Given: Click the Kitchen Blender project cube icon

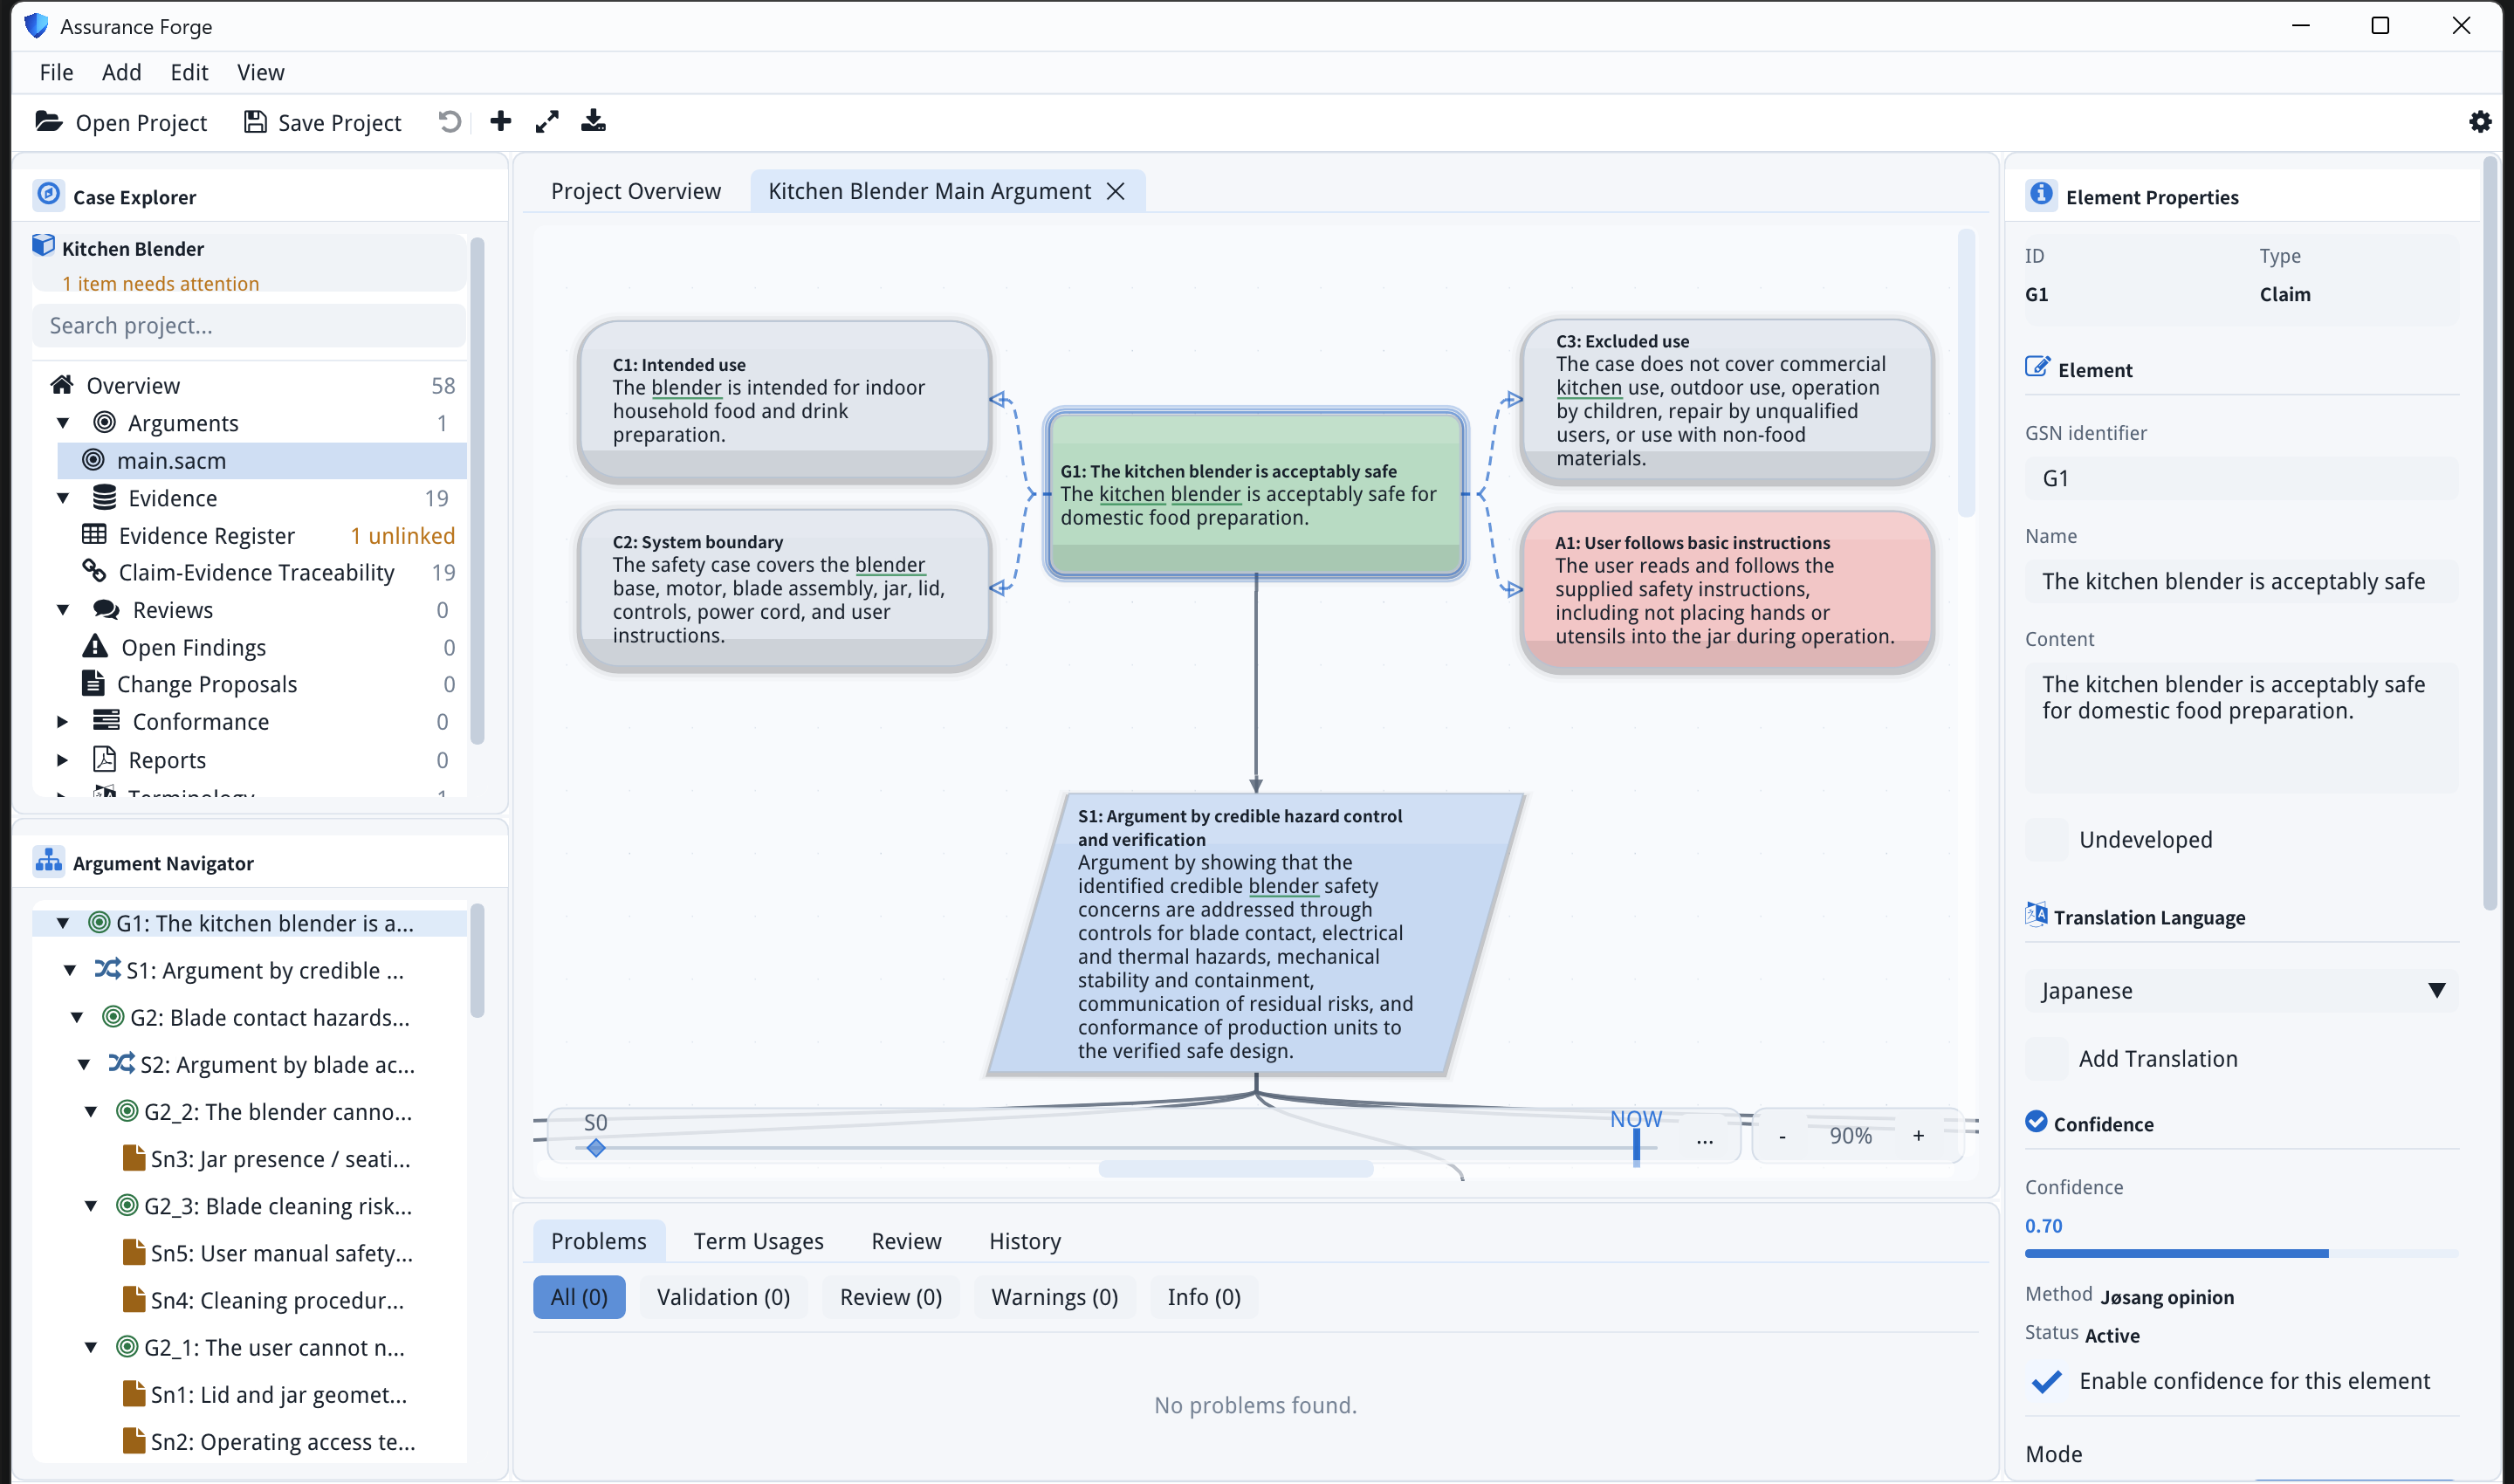Looking at the screenshot, I should (43, 246).
